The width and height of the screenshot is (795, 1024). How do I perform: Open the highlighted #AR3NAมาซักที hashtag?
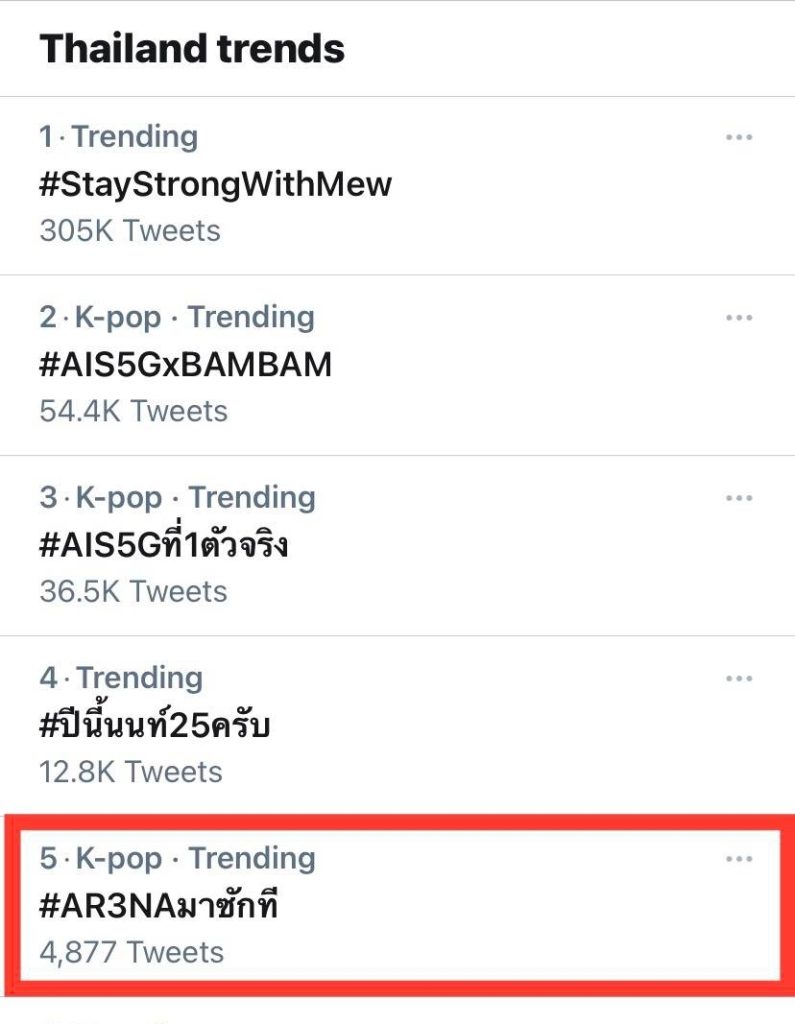(x=159, y=906)
